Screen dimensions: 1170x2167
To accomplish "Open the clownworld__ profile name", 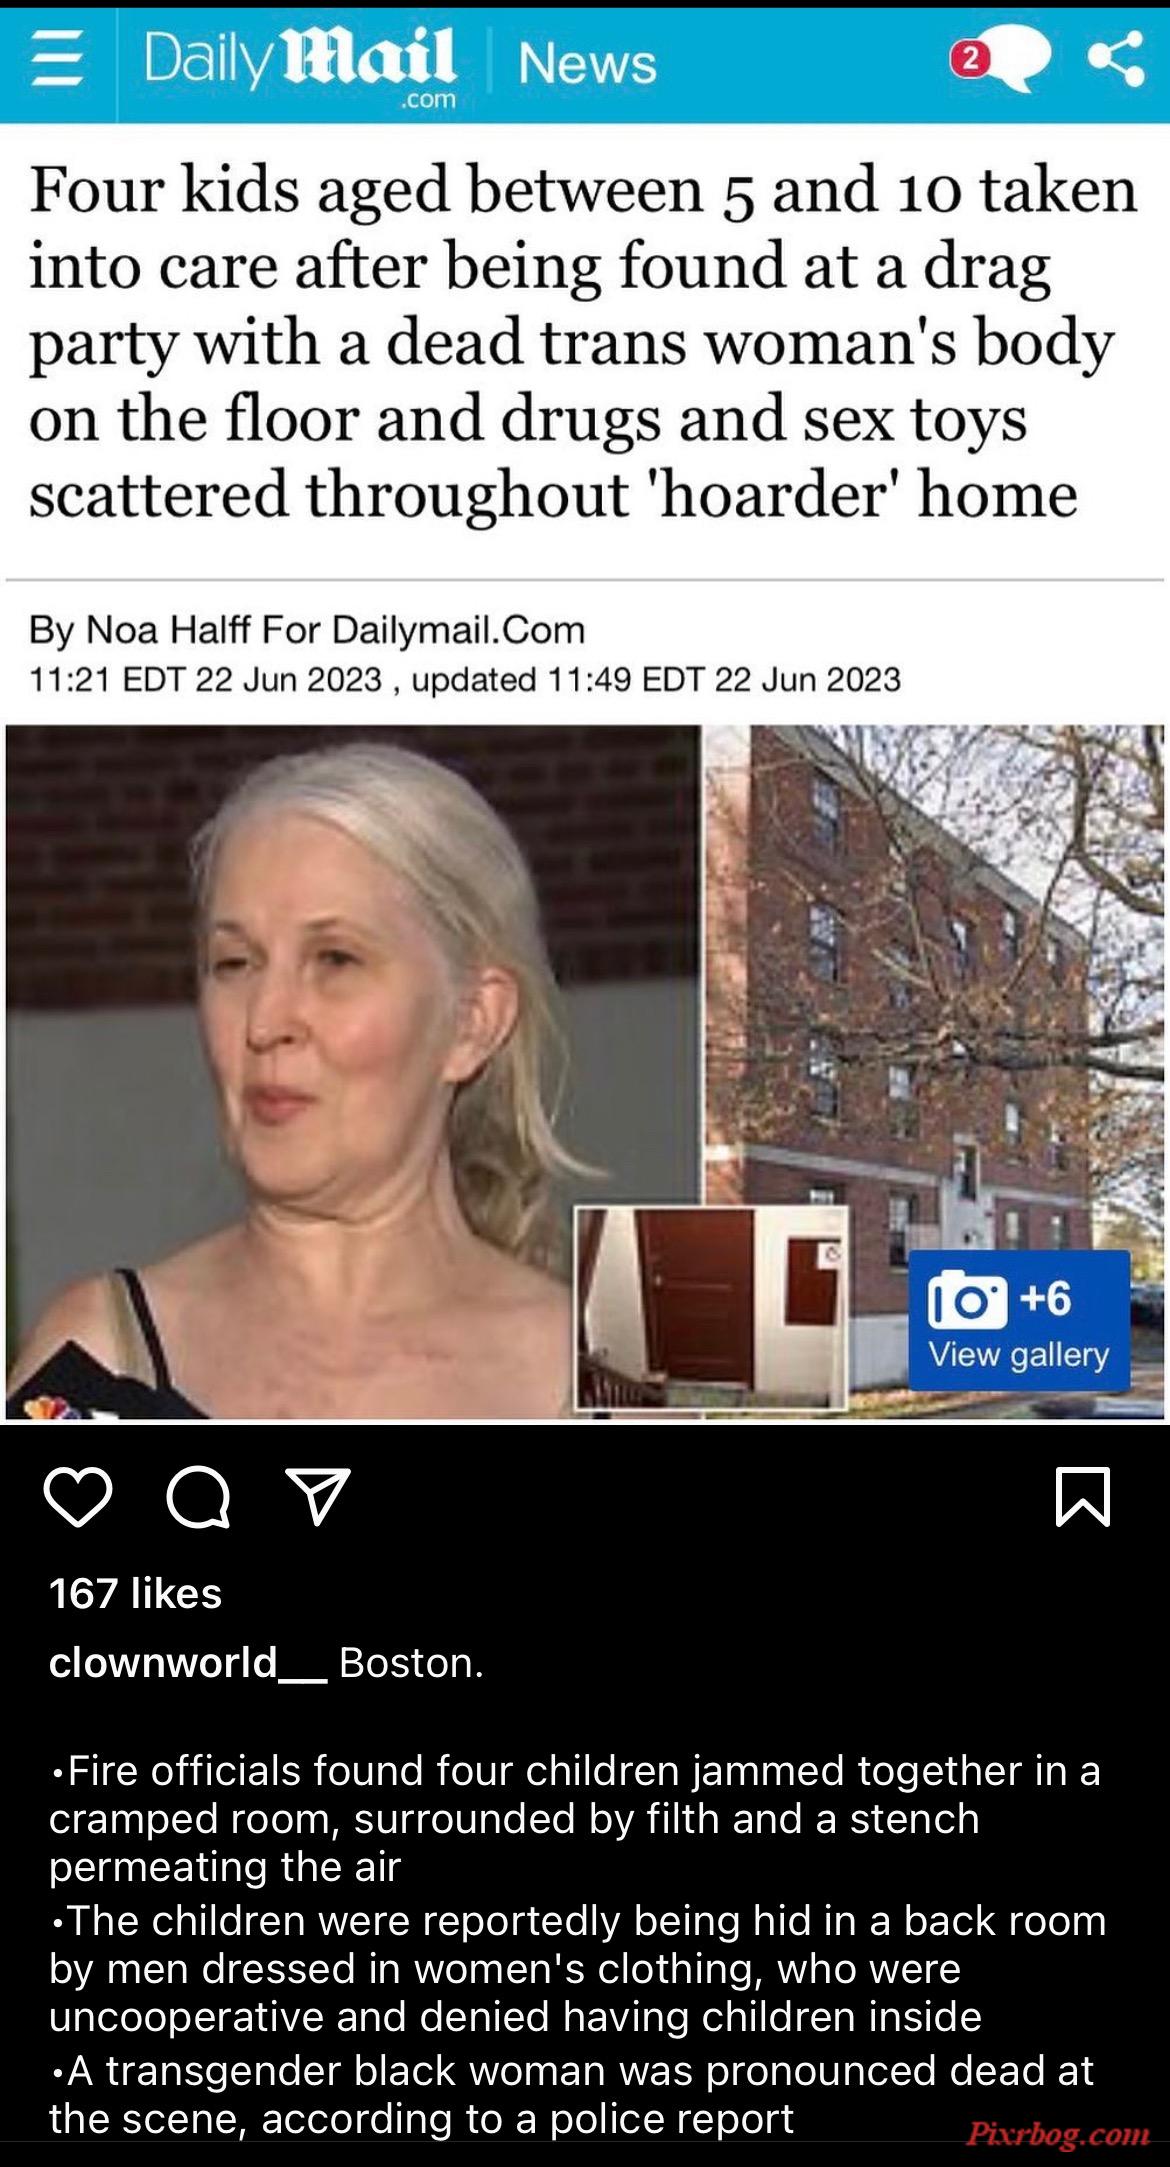I will (188, 1662).
